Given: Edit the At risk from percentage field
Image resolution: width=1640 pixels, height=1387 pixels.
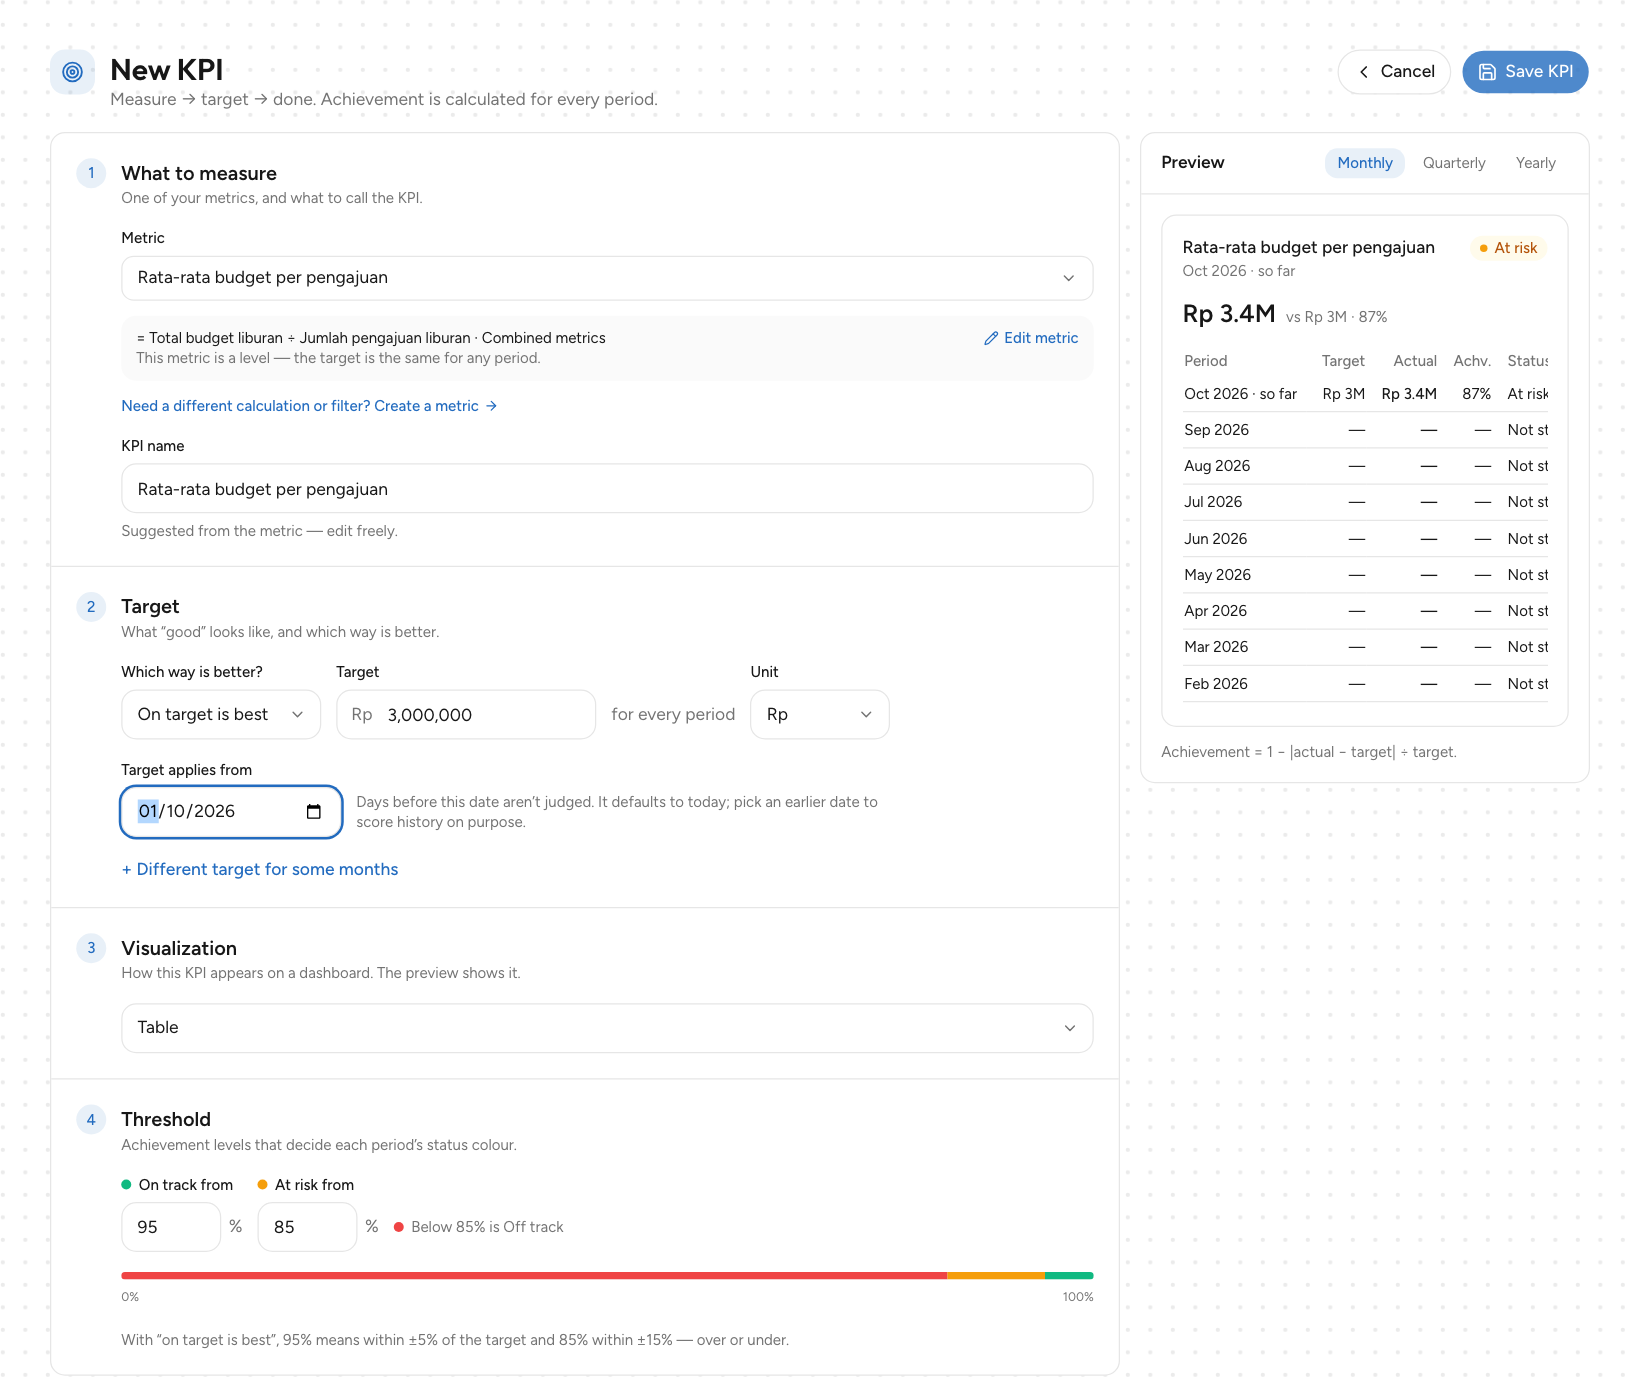Looking at the screenshot, I should point(307,1227).
